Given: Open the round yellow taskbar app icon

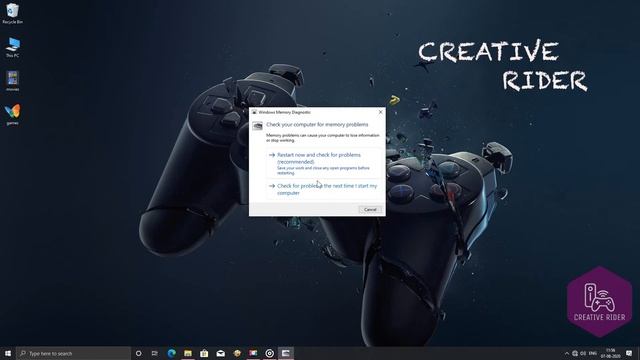Looking at the screenshot, I should (x=237, y=353).
